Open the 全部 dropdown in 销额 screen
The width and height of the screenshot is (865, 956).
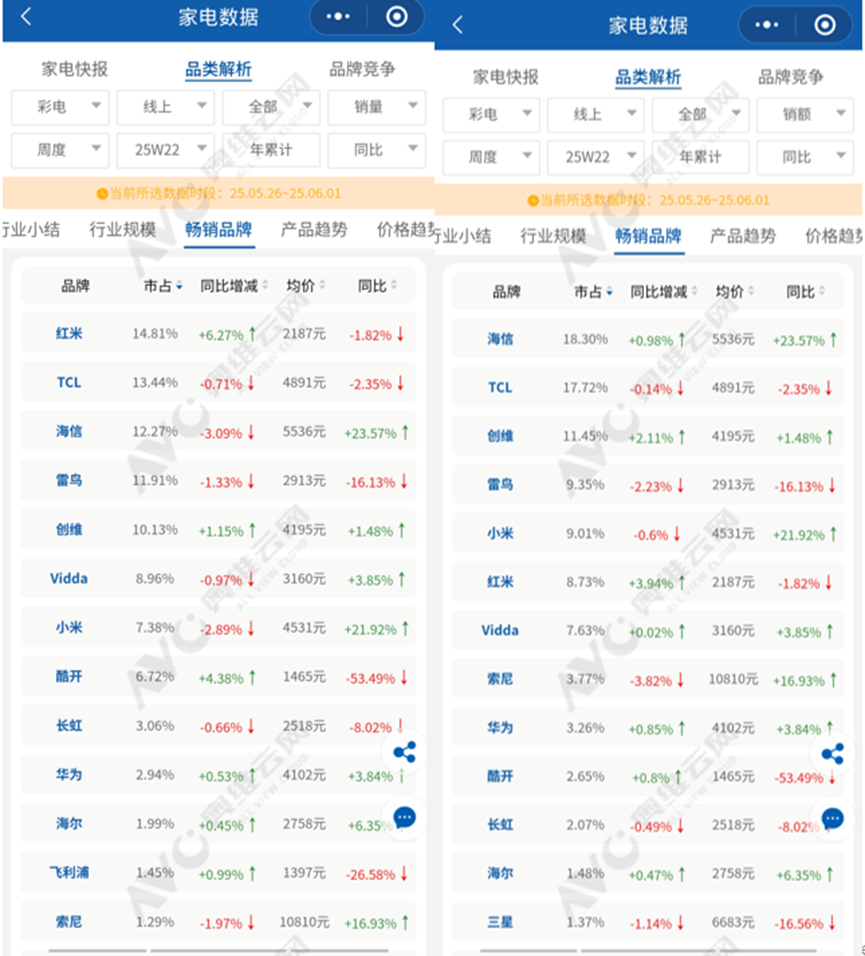tap(700, 115)
